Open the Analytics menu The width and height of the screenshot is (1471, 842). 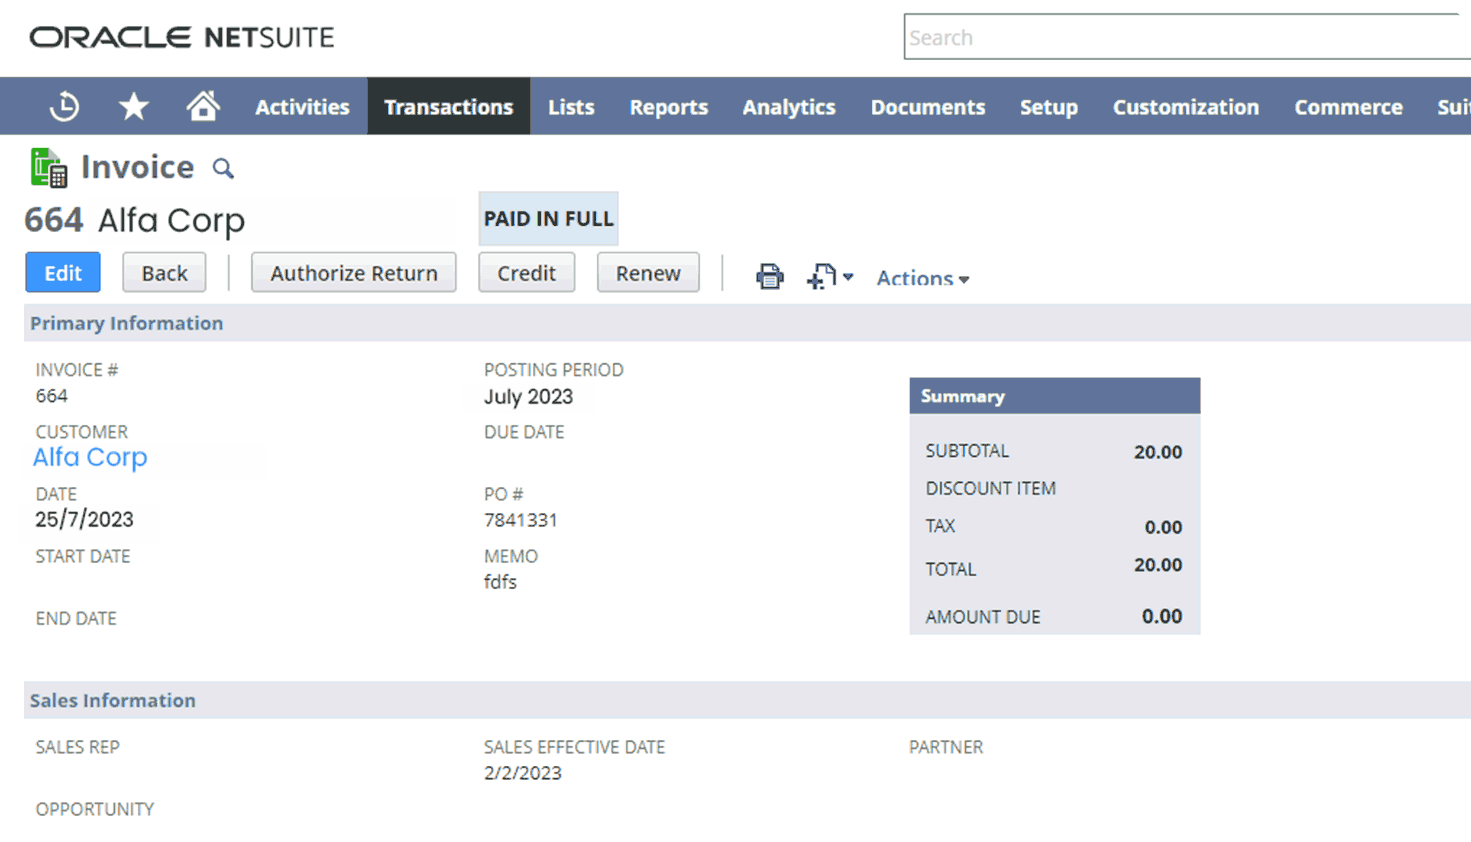788,107
